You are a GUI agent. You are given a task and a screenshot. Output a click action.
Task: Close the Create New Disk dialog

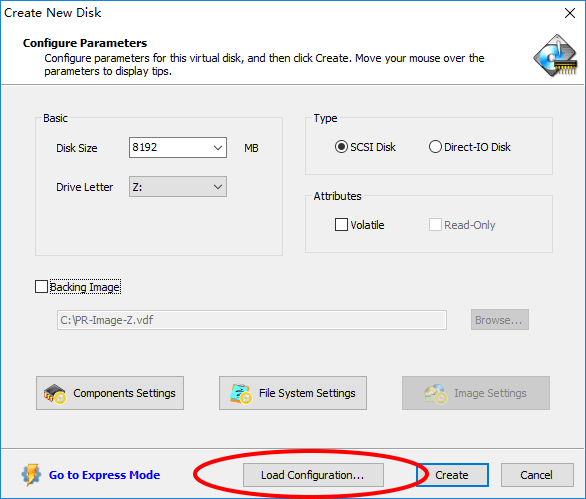click(570, 13)
